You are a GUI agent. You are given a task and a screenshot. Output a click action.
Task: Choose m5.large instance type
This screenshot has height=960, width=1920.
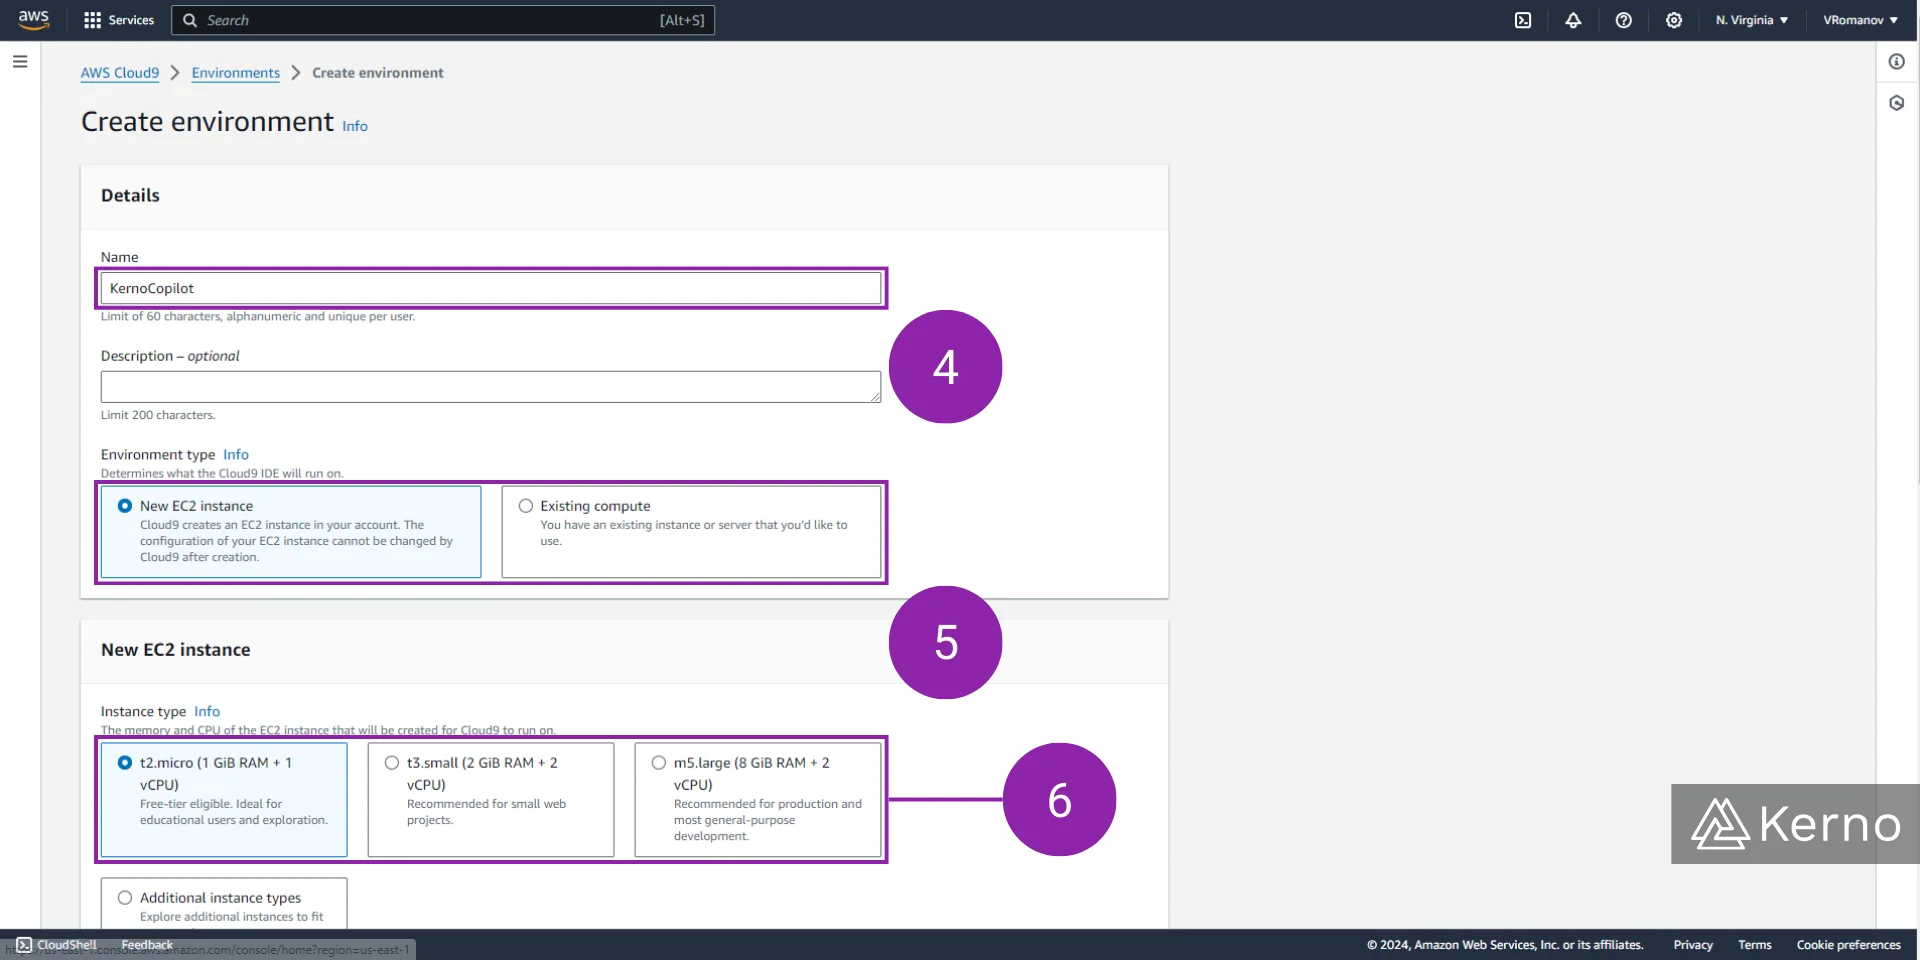click(x=659, y=763)
